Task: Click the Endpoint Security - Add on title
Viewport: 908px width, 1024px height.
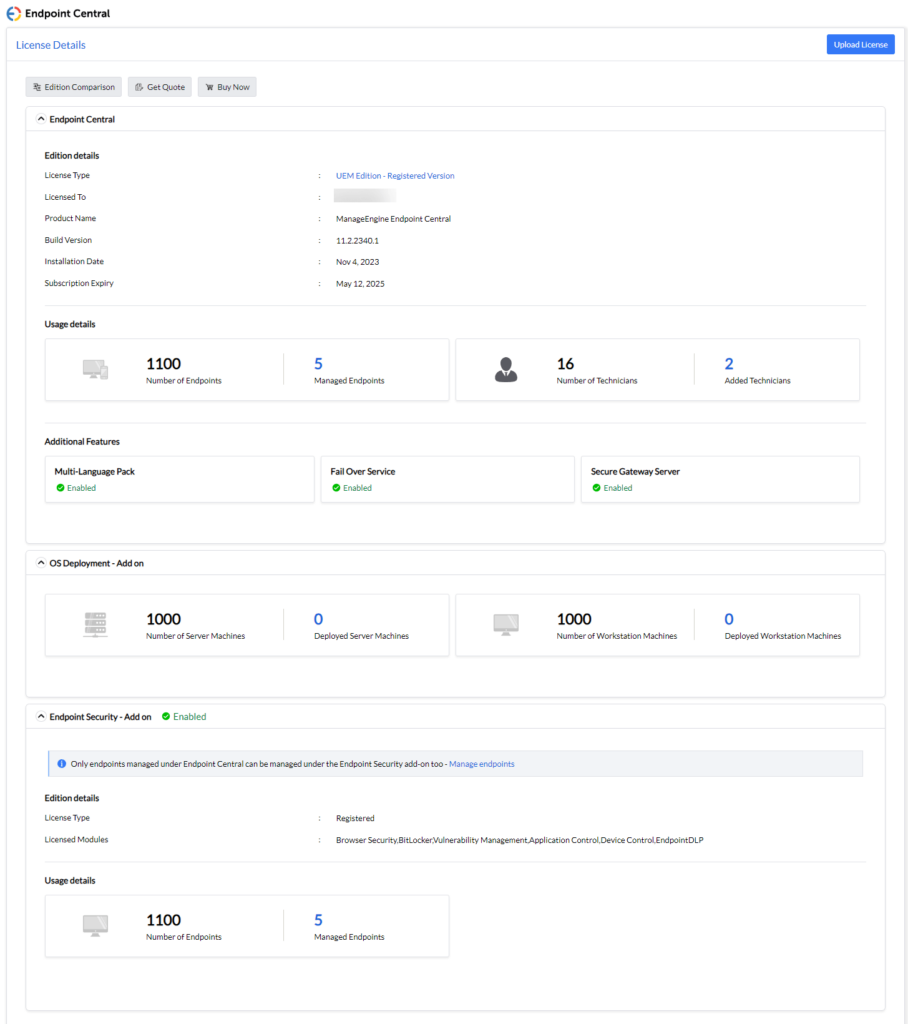Action: point(101,716)
